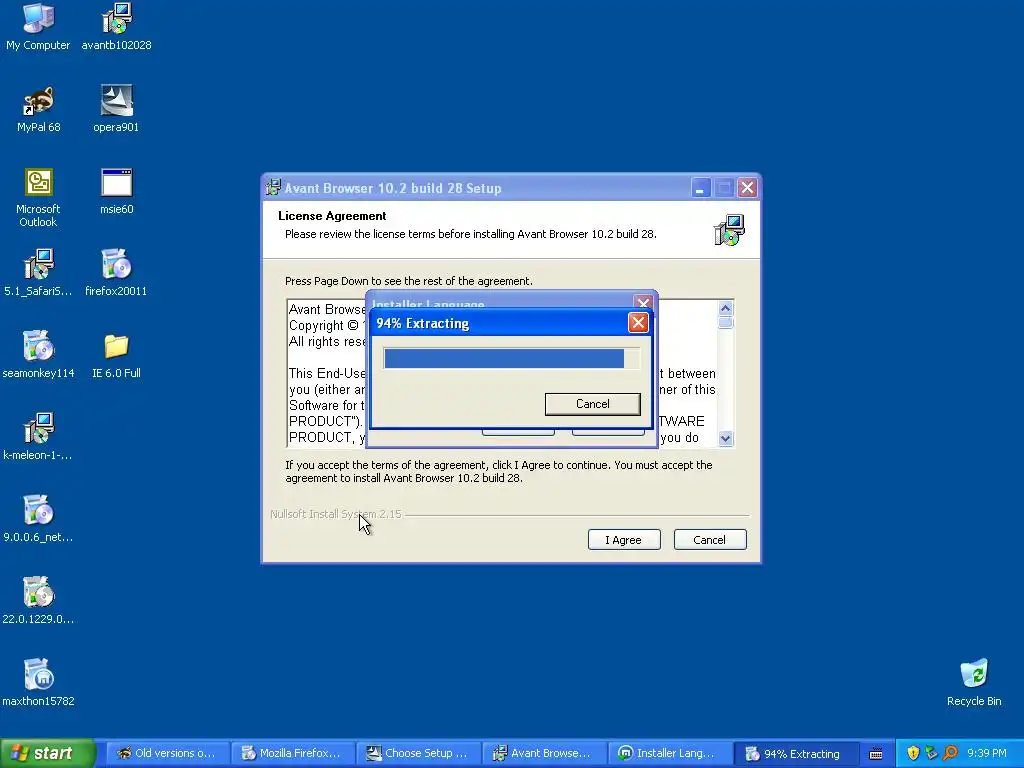Open IE 6.0 Full folder
Viewport: 1024px width, 768px height.
pyautogui.click(x=116, y=355)
